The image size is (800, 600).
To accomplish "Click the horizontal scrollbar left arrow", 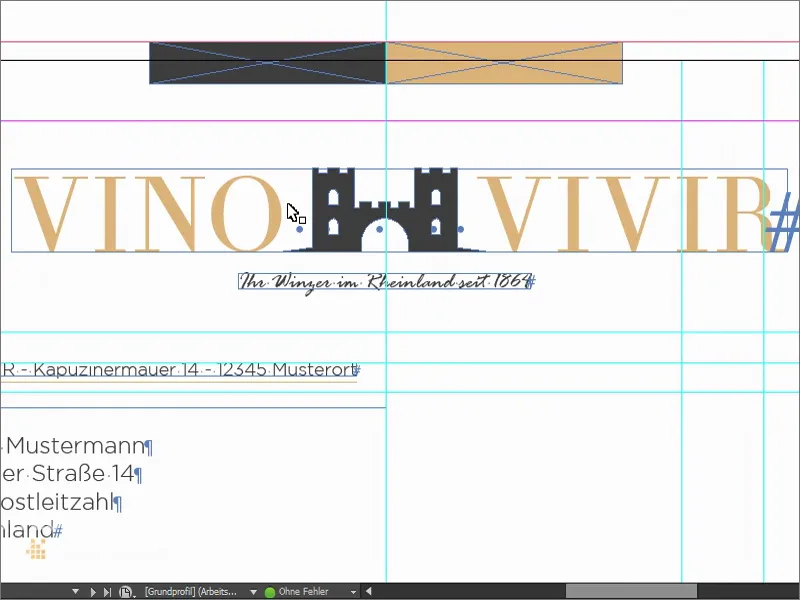I will [368, 592].
